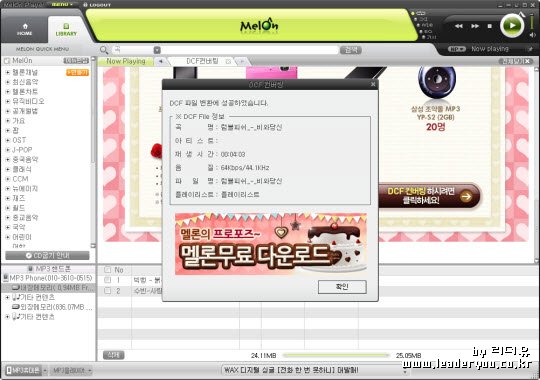Image resolution: width=540 pixels, height=380 pixels.
Task: Expand the 멜론차트 tree node
Action: (8, 92)
